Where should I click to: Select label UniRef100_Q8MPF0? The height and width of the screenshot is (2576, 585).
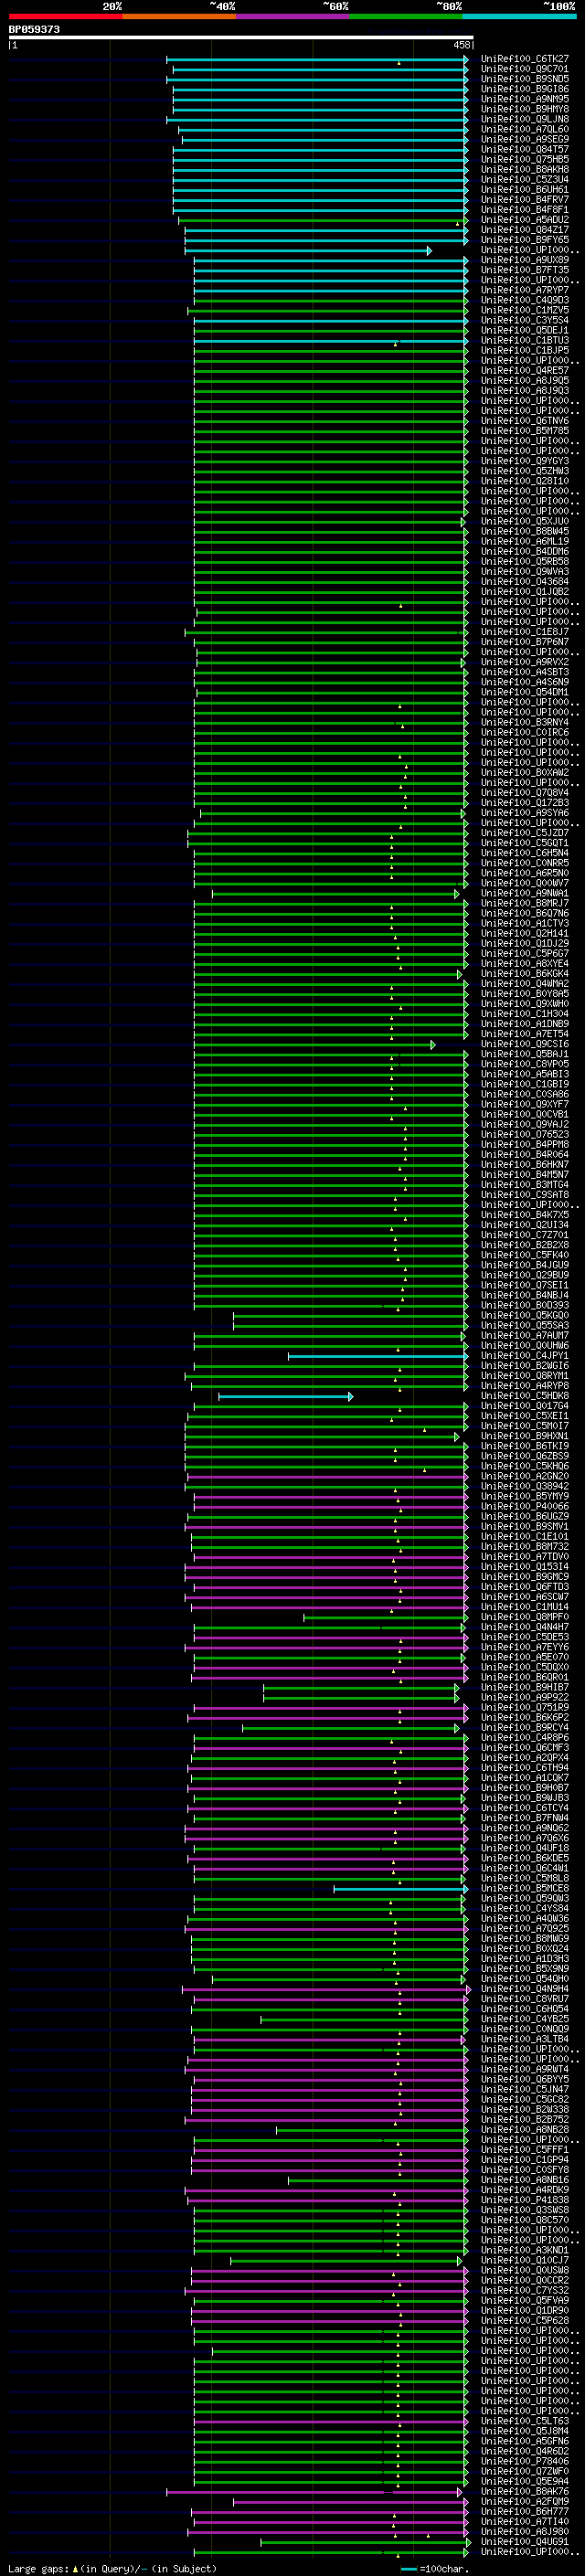tap(524, 1617)
